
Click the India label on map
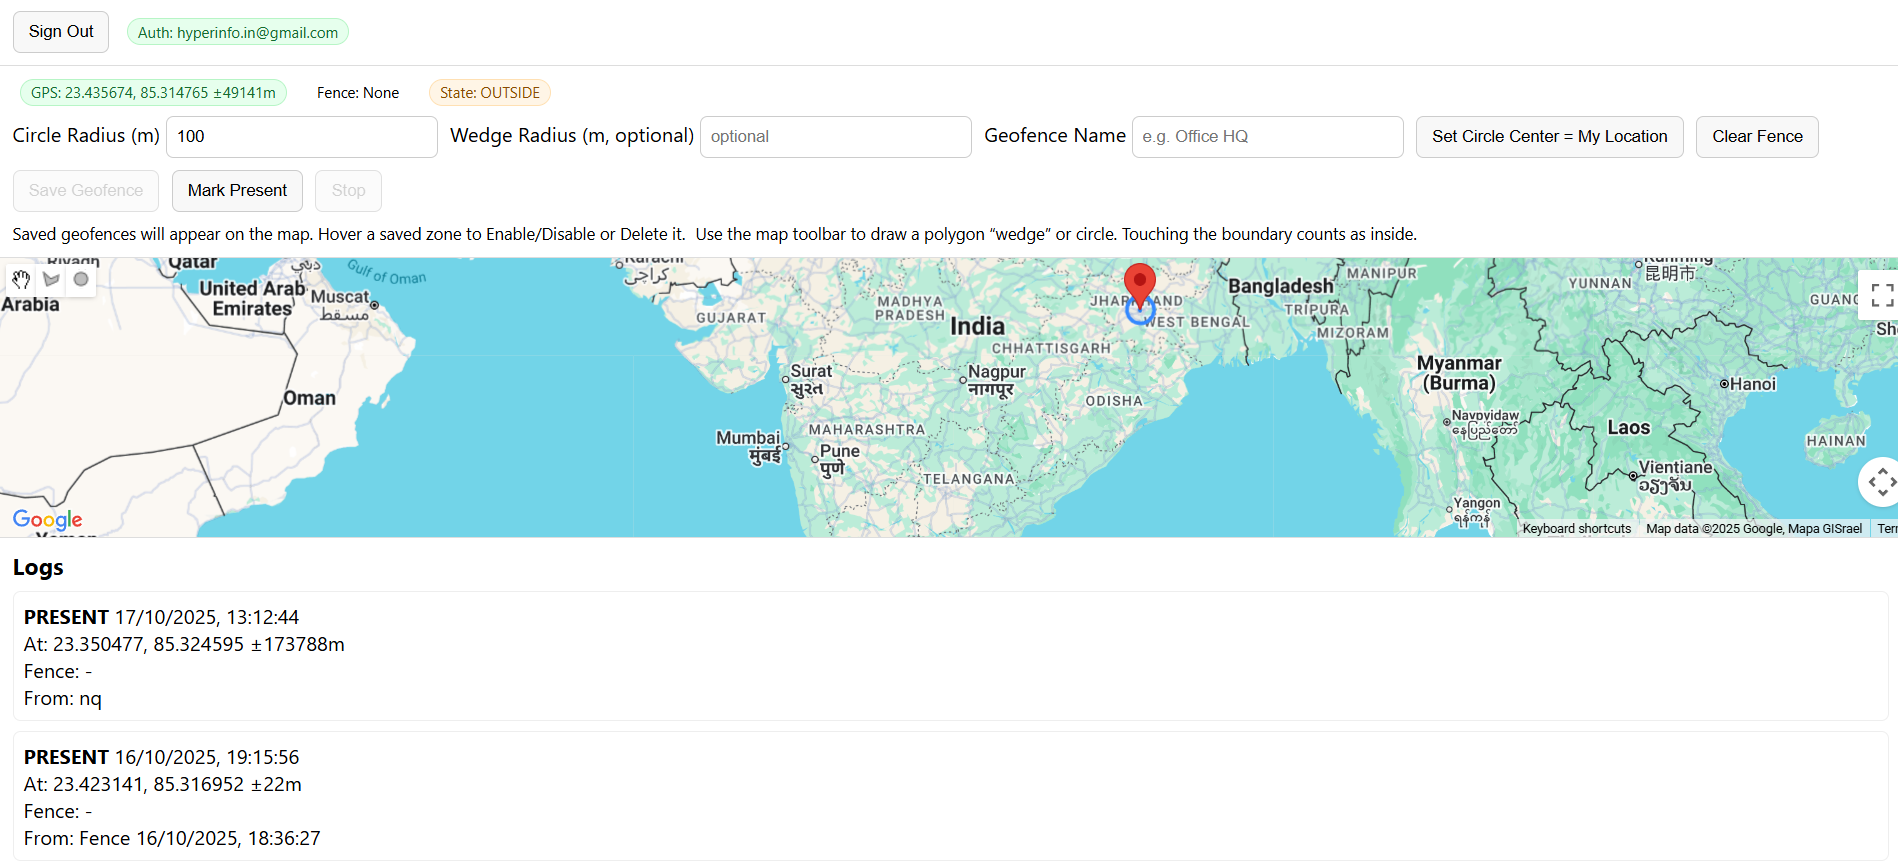click(x=977, y=327)
